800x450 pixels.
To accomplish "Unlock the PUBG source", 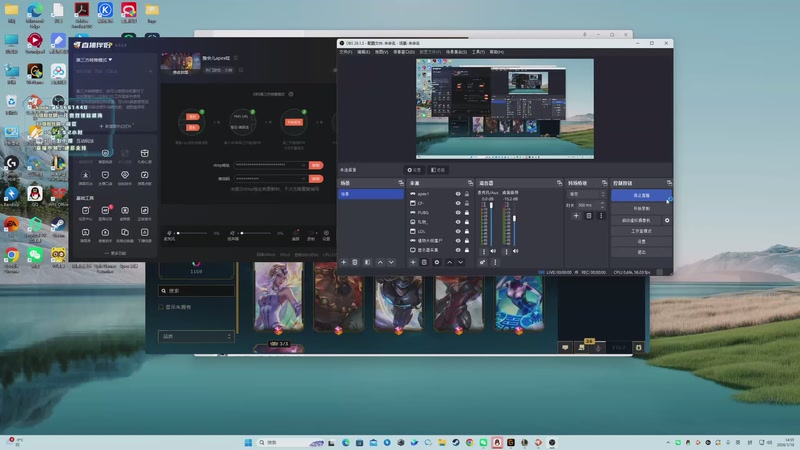I will (466, 212).
